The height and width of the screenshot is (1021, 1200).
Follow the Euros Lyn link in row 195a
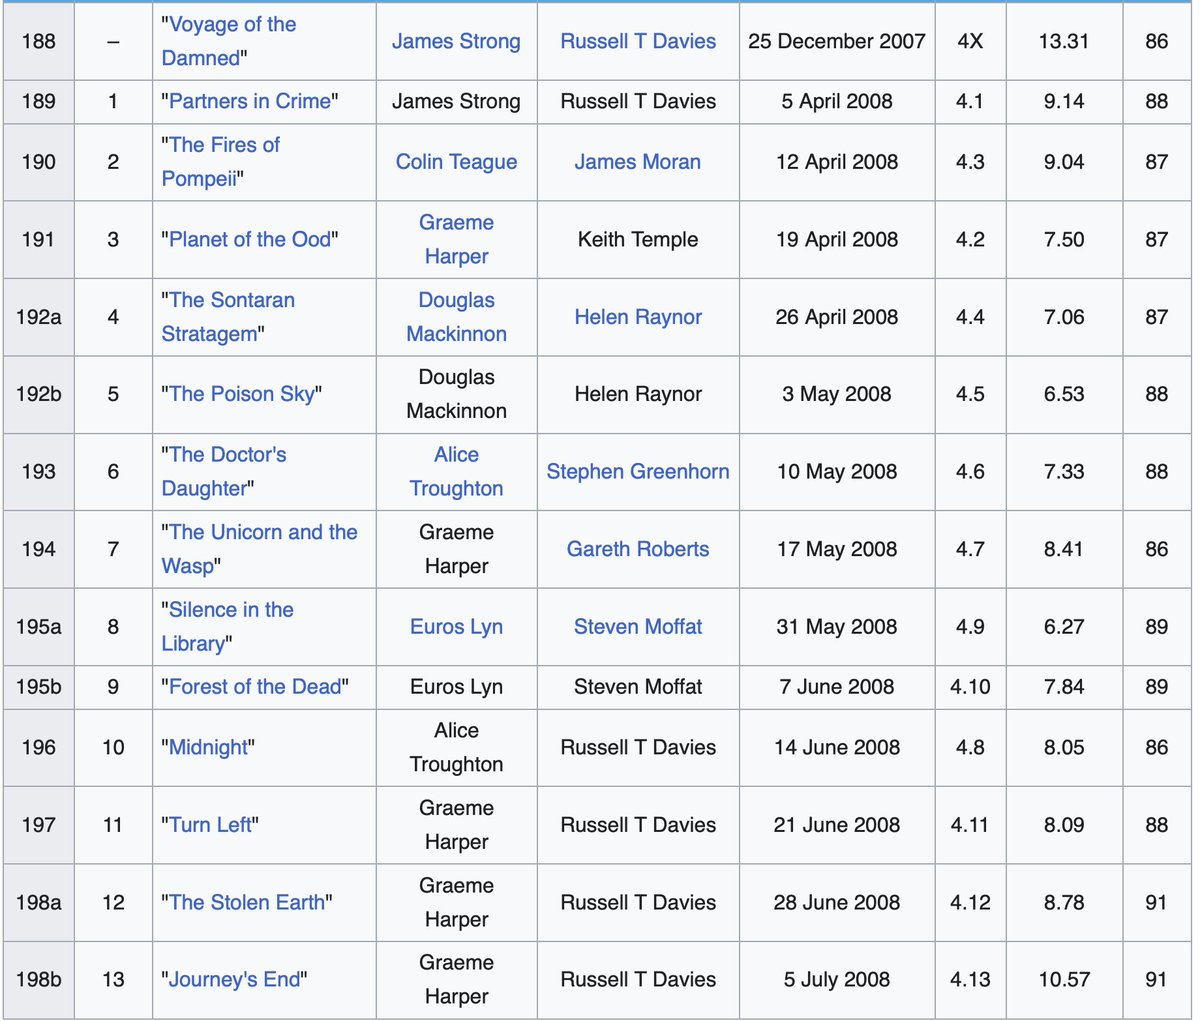pyautogui.click(x=456, y=627)
